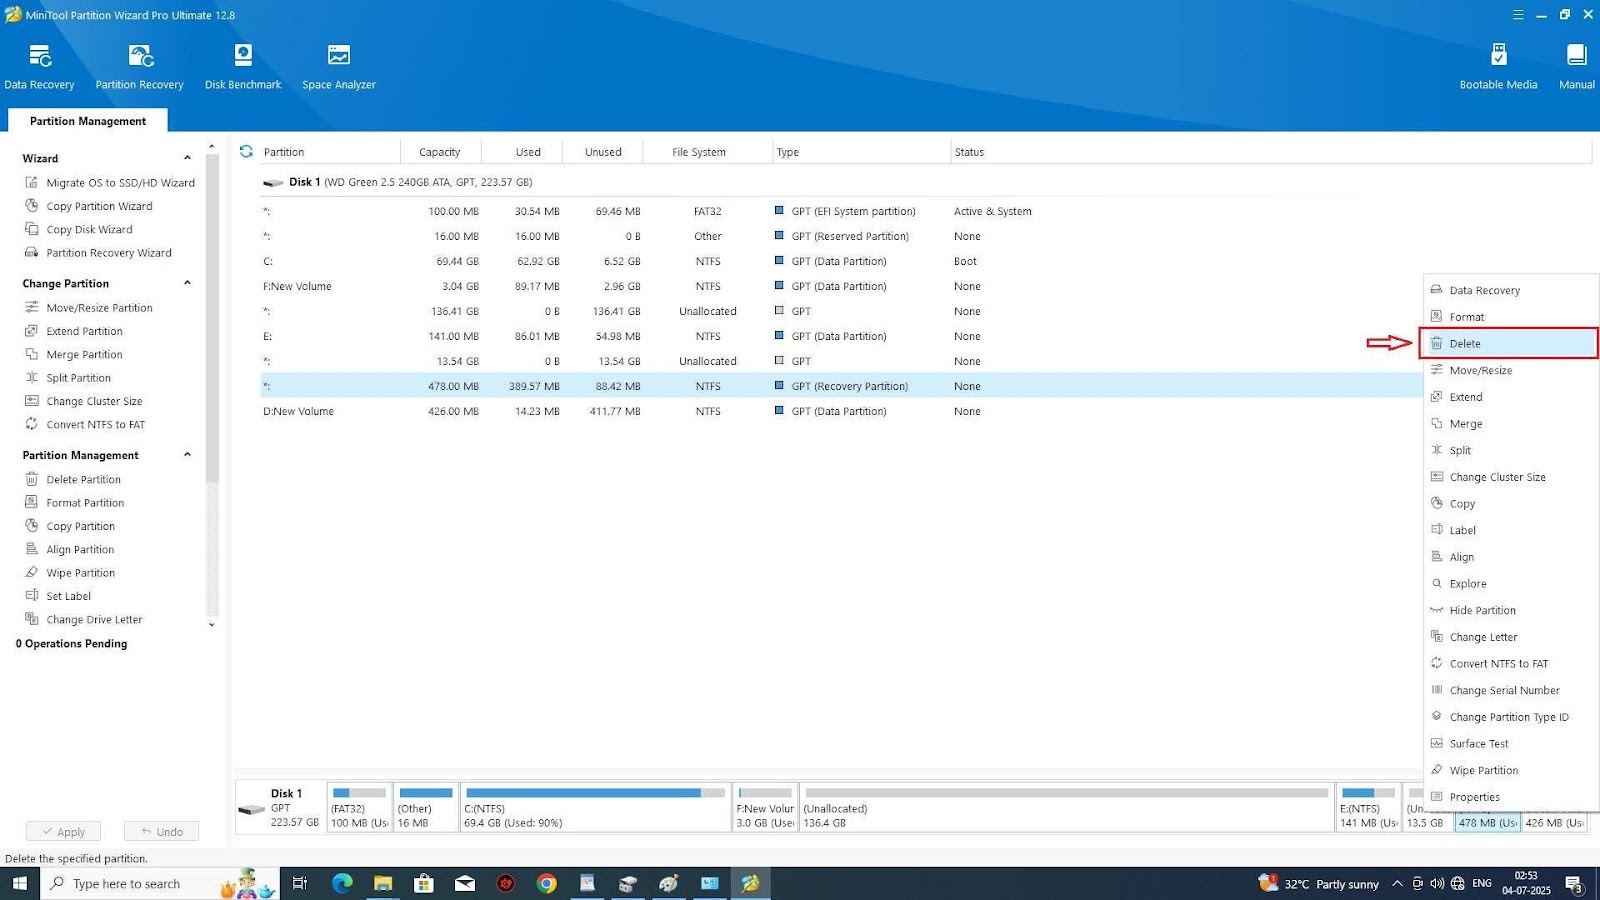Image resolution: width=1600 pixels, height=900 pixels.
Task: Choose Convert NTFS to FAT in sidebar
Action: [x=85, y=425]
